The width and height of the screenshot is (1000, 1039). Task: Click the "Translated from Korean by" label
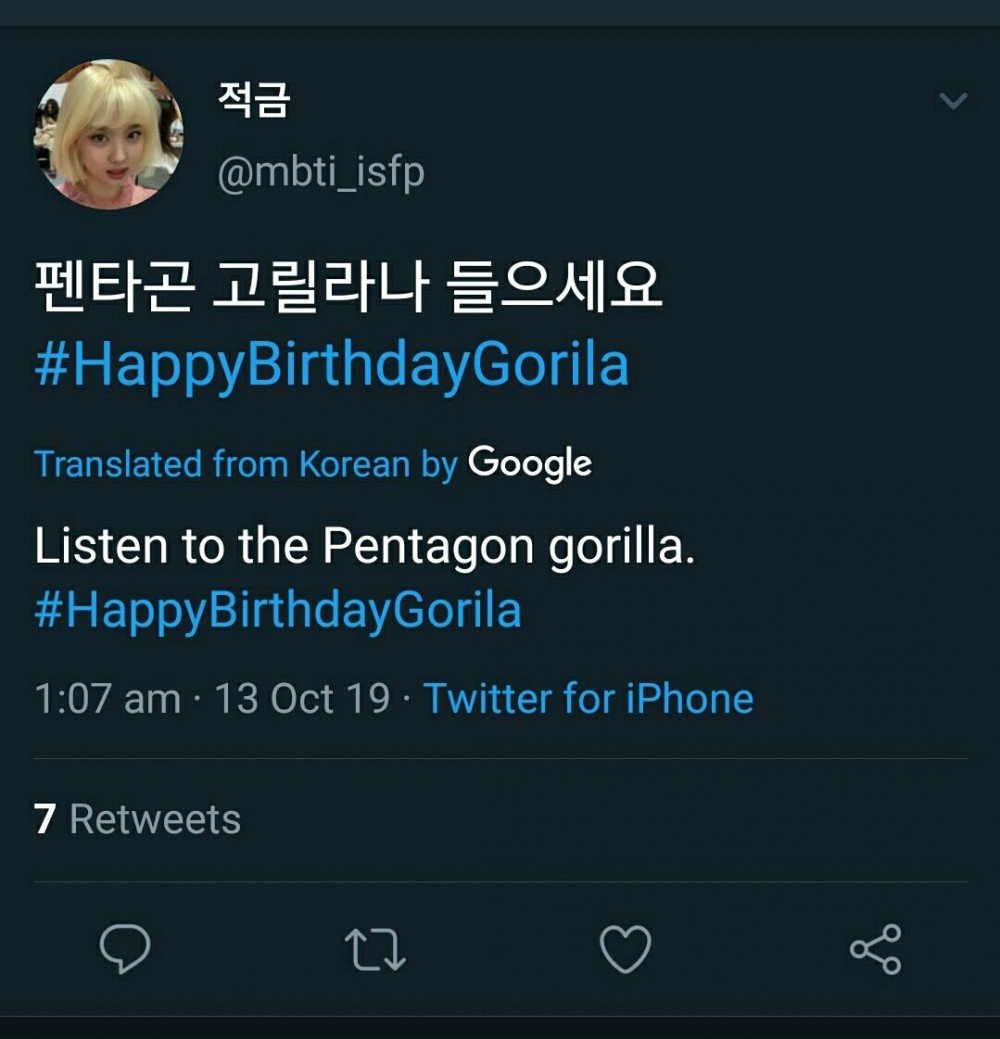tap(246, 464)
